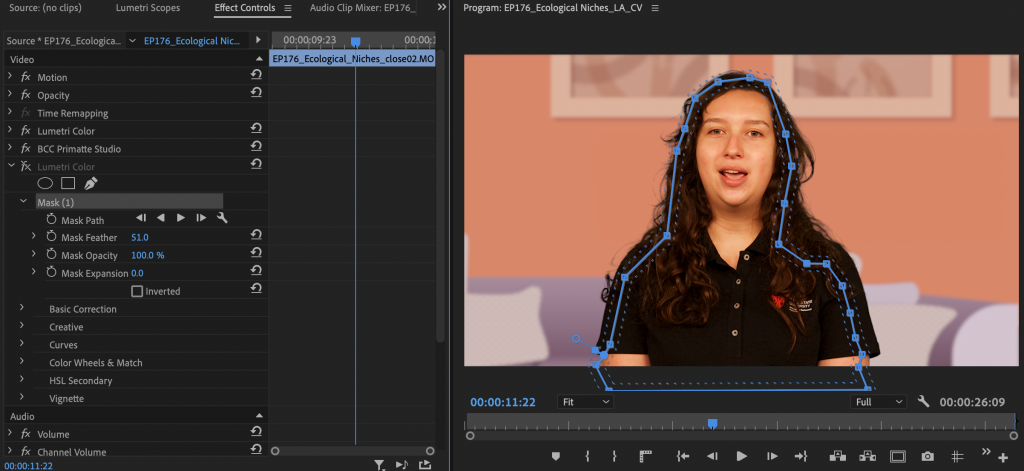Click the Program monitor playhead marker

(712, 424)
